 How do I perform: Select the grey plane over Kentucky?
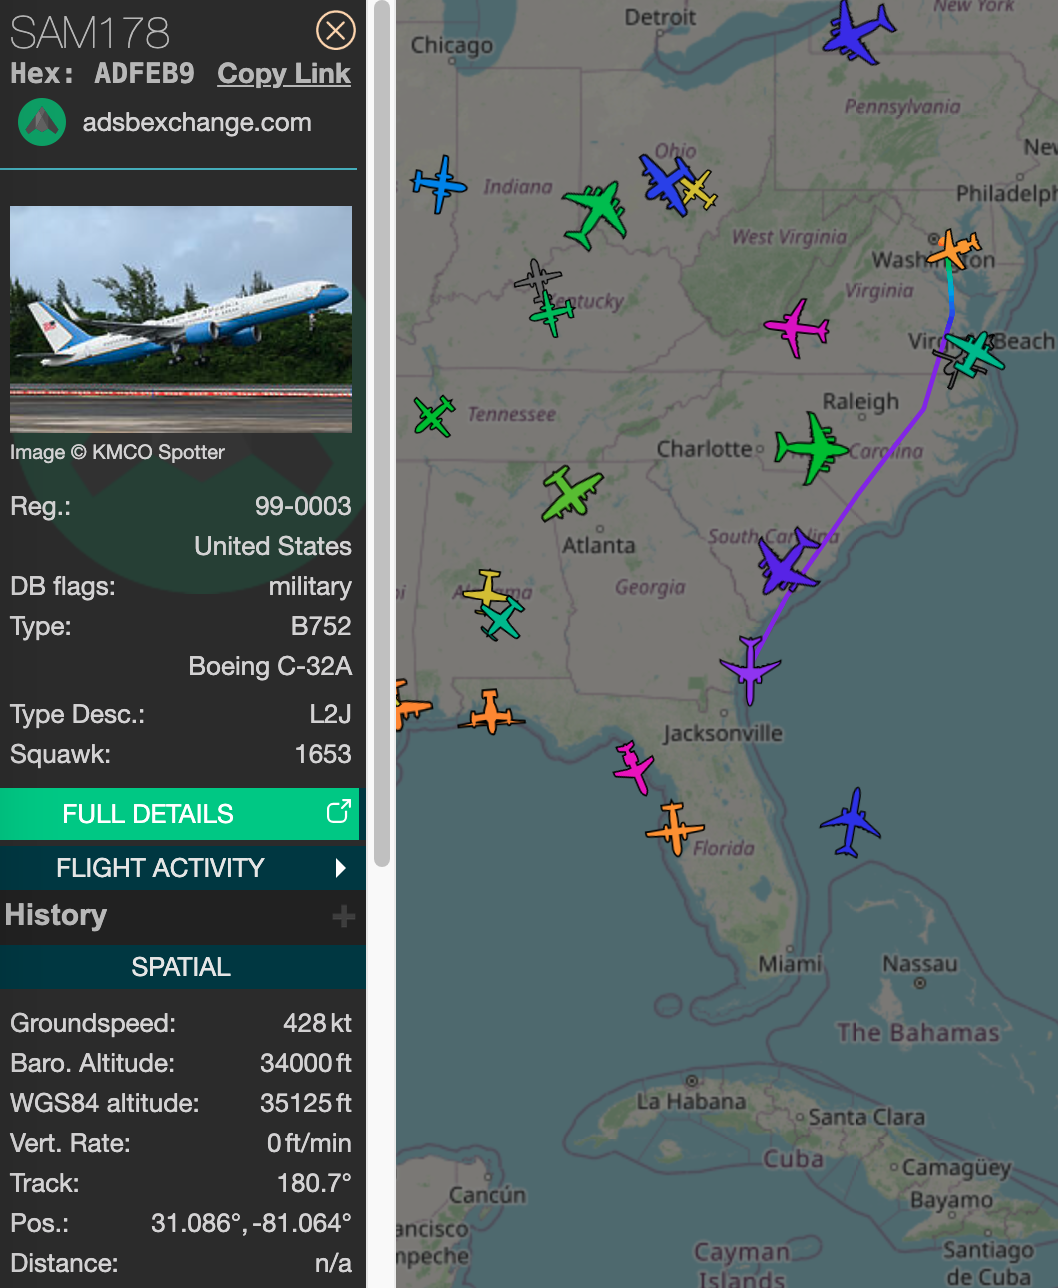pyautogui.click(x=537, y=277)
